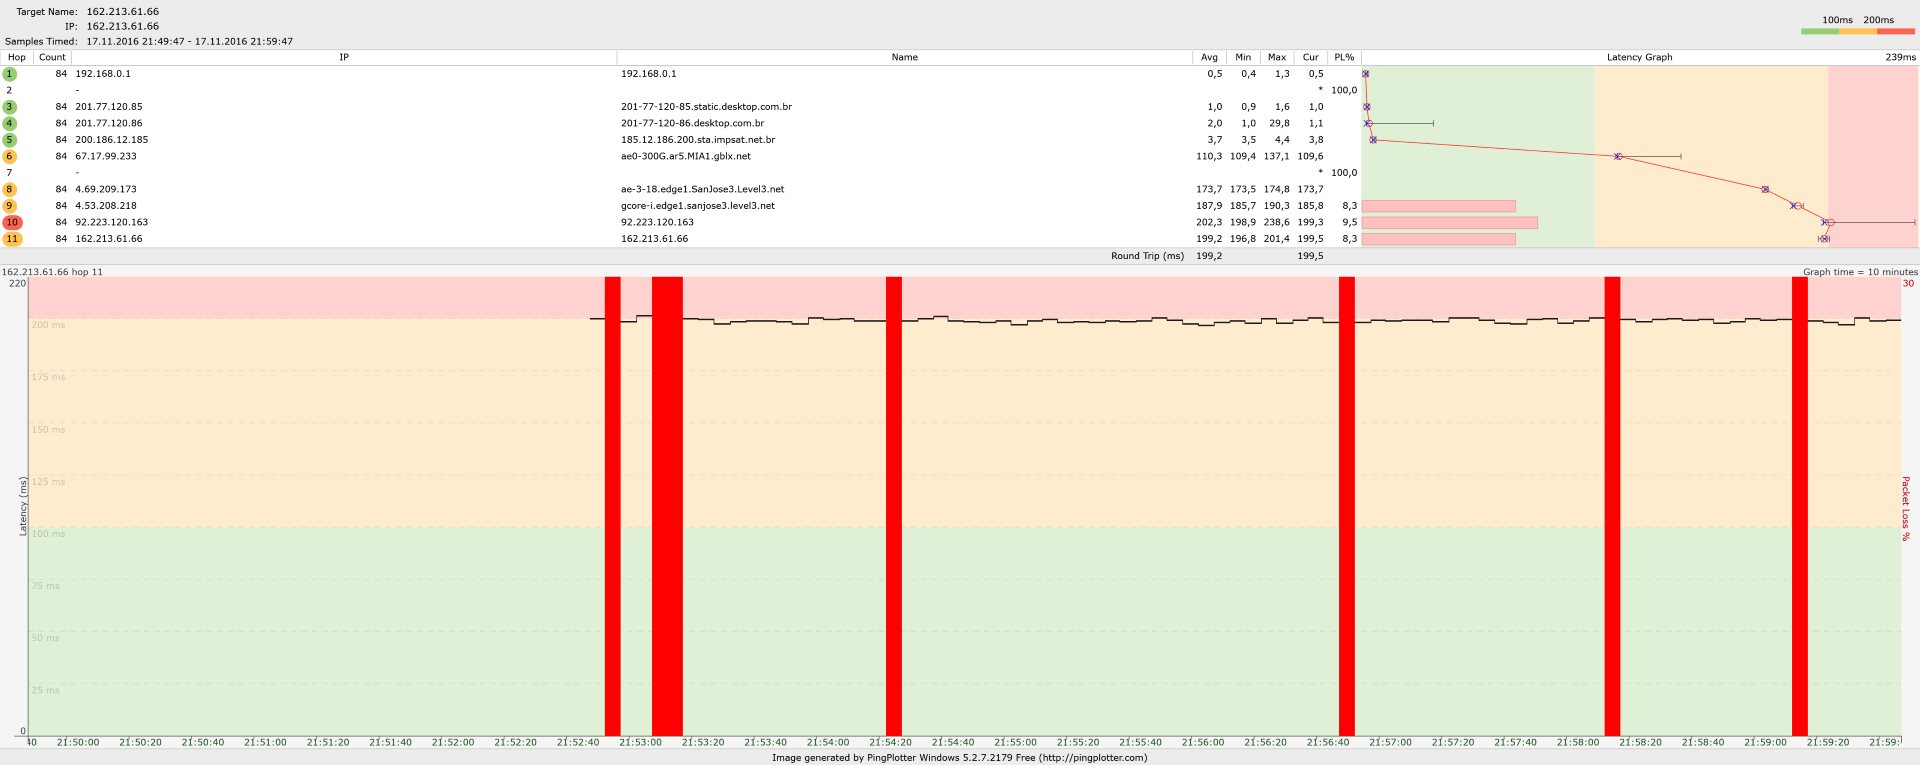This screenshot has height=765, width=1920.
Task: Select IP 192.168.0.1 in the IP column
Action: coord(103,74)
